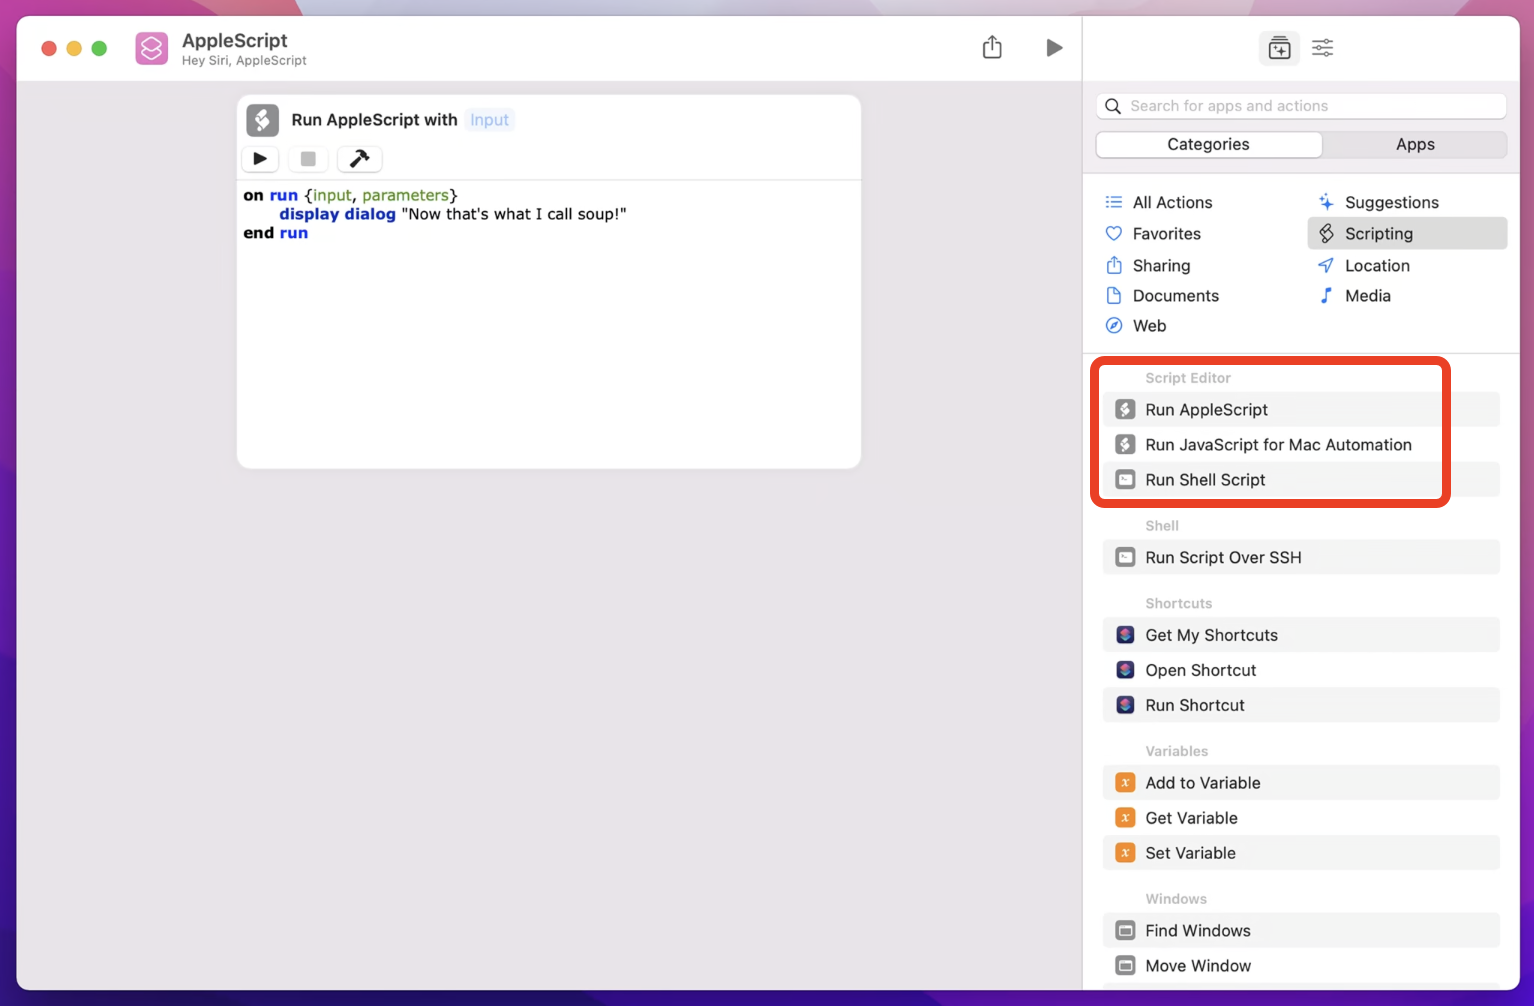Image resolution: width=1534 pixels, height=1006 pixels.
Task: Open the shortcut details settings sliders icon
Action: click(x=1323, y=47)
